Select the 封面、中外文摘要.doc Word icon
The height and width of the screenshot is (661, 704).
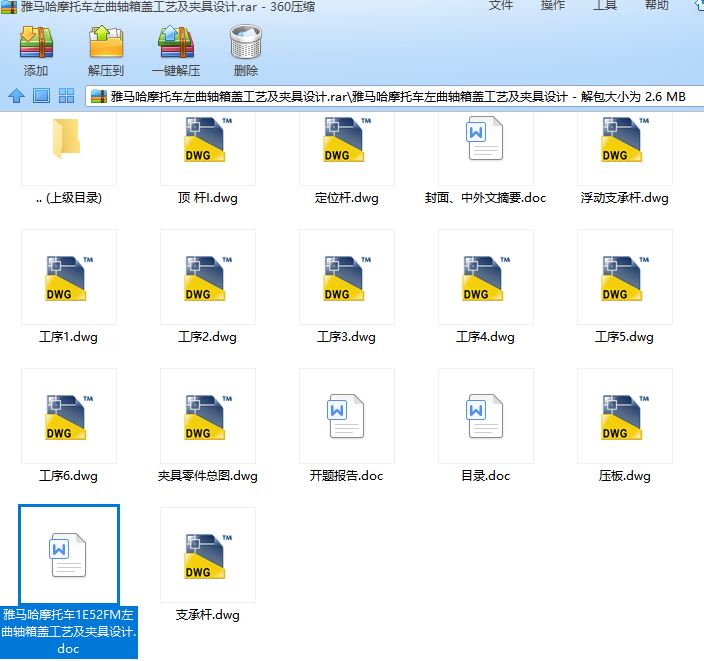click(x=484, y=138)
